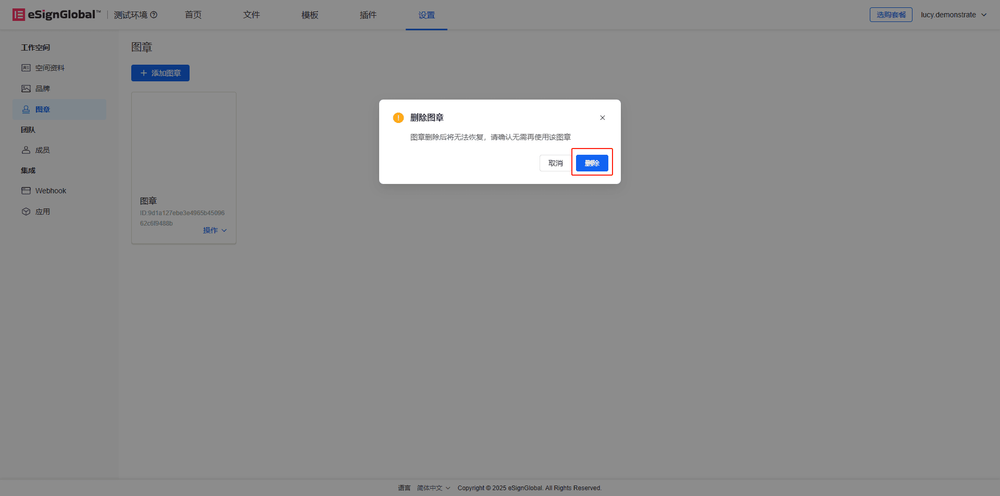Click the eSignGlobal logo
Viewport: 1000px width, 496px height.
click(x=56, y=15)
